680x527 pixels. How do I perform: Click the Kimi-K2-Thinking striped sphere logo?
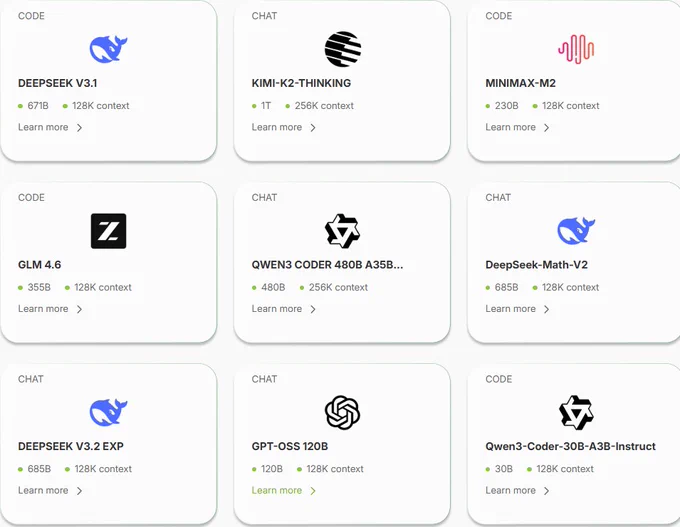click(x=343, y=49)
